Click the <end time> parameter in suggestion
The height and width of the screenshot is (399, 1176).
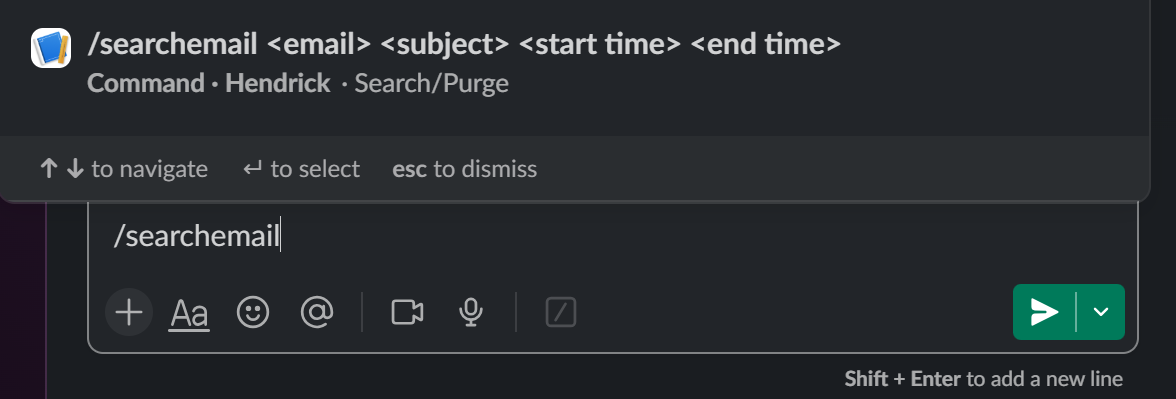(x=765, y=44)
